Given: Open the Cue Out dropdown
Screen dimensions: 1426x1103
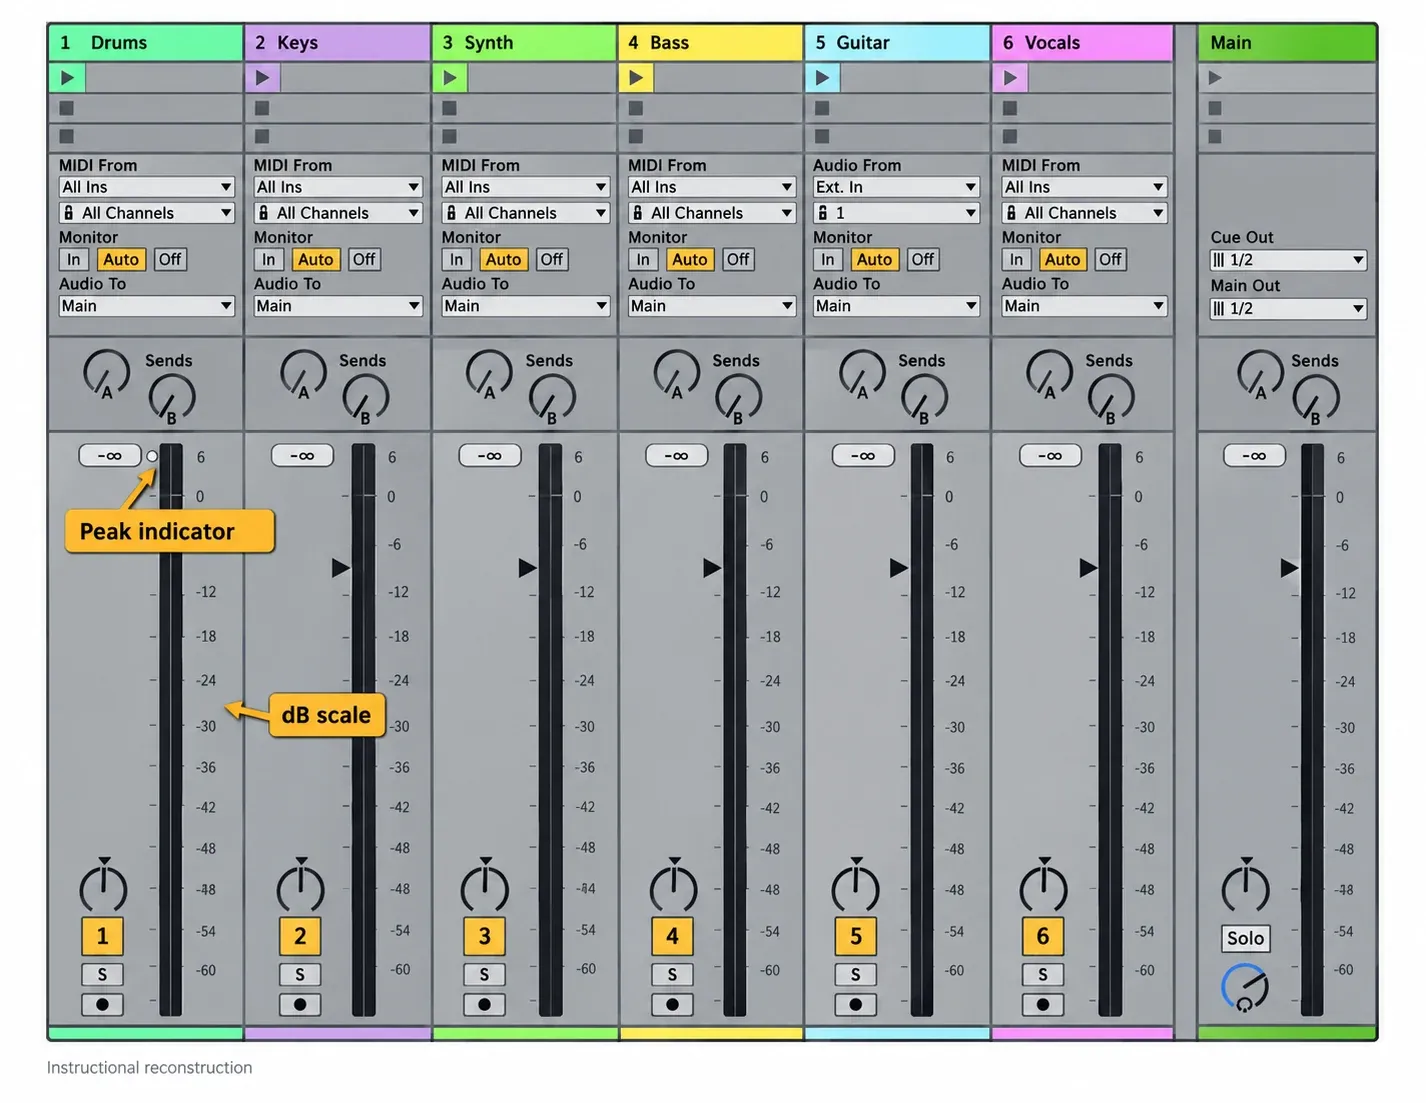Looking at the screenshot, I should [x=1288, y=260].
